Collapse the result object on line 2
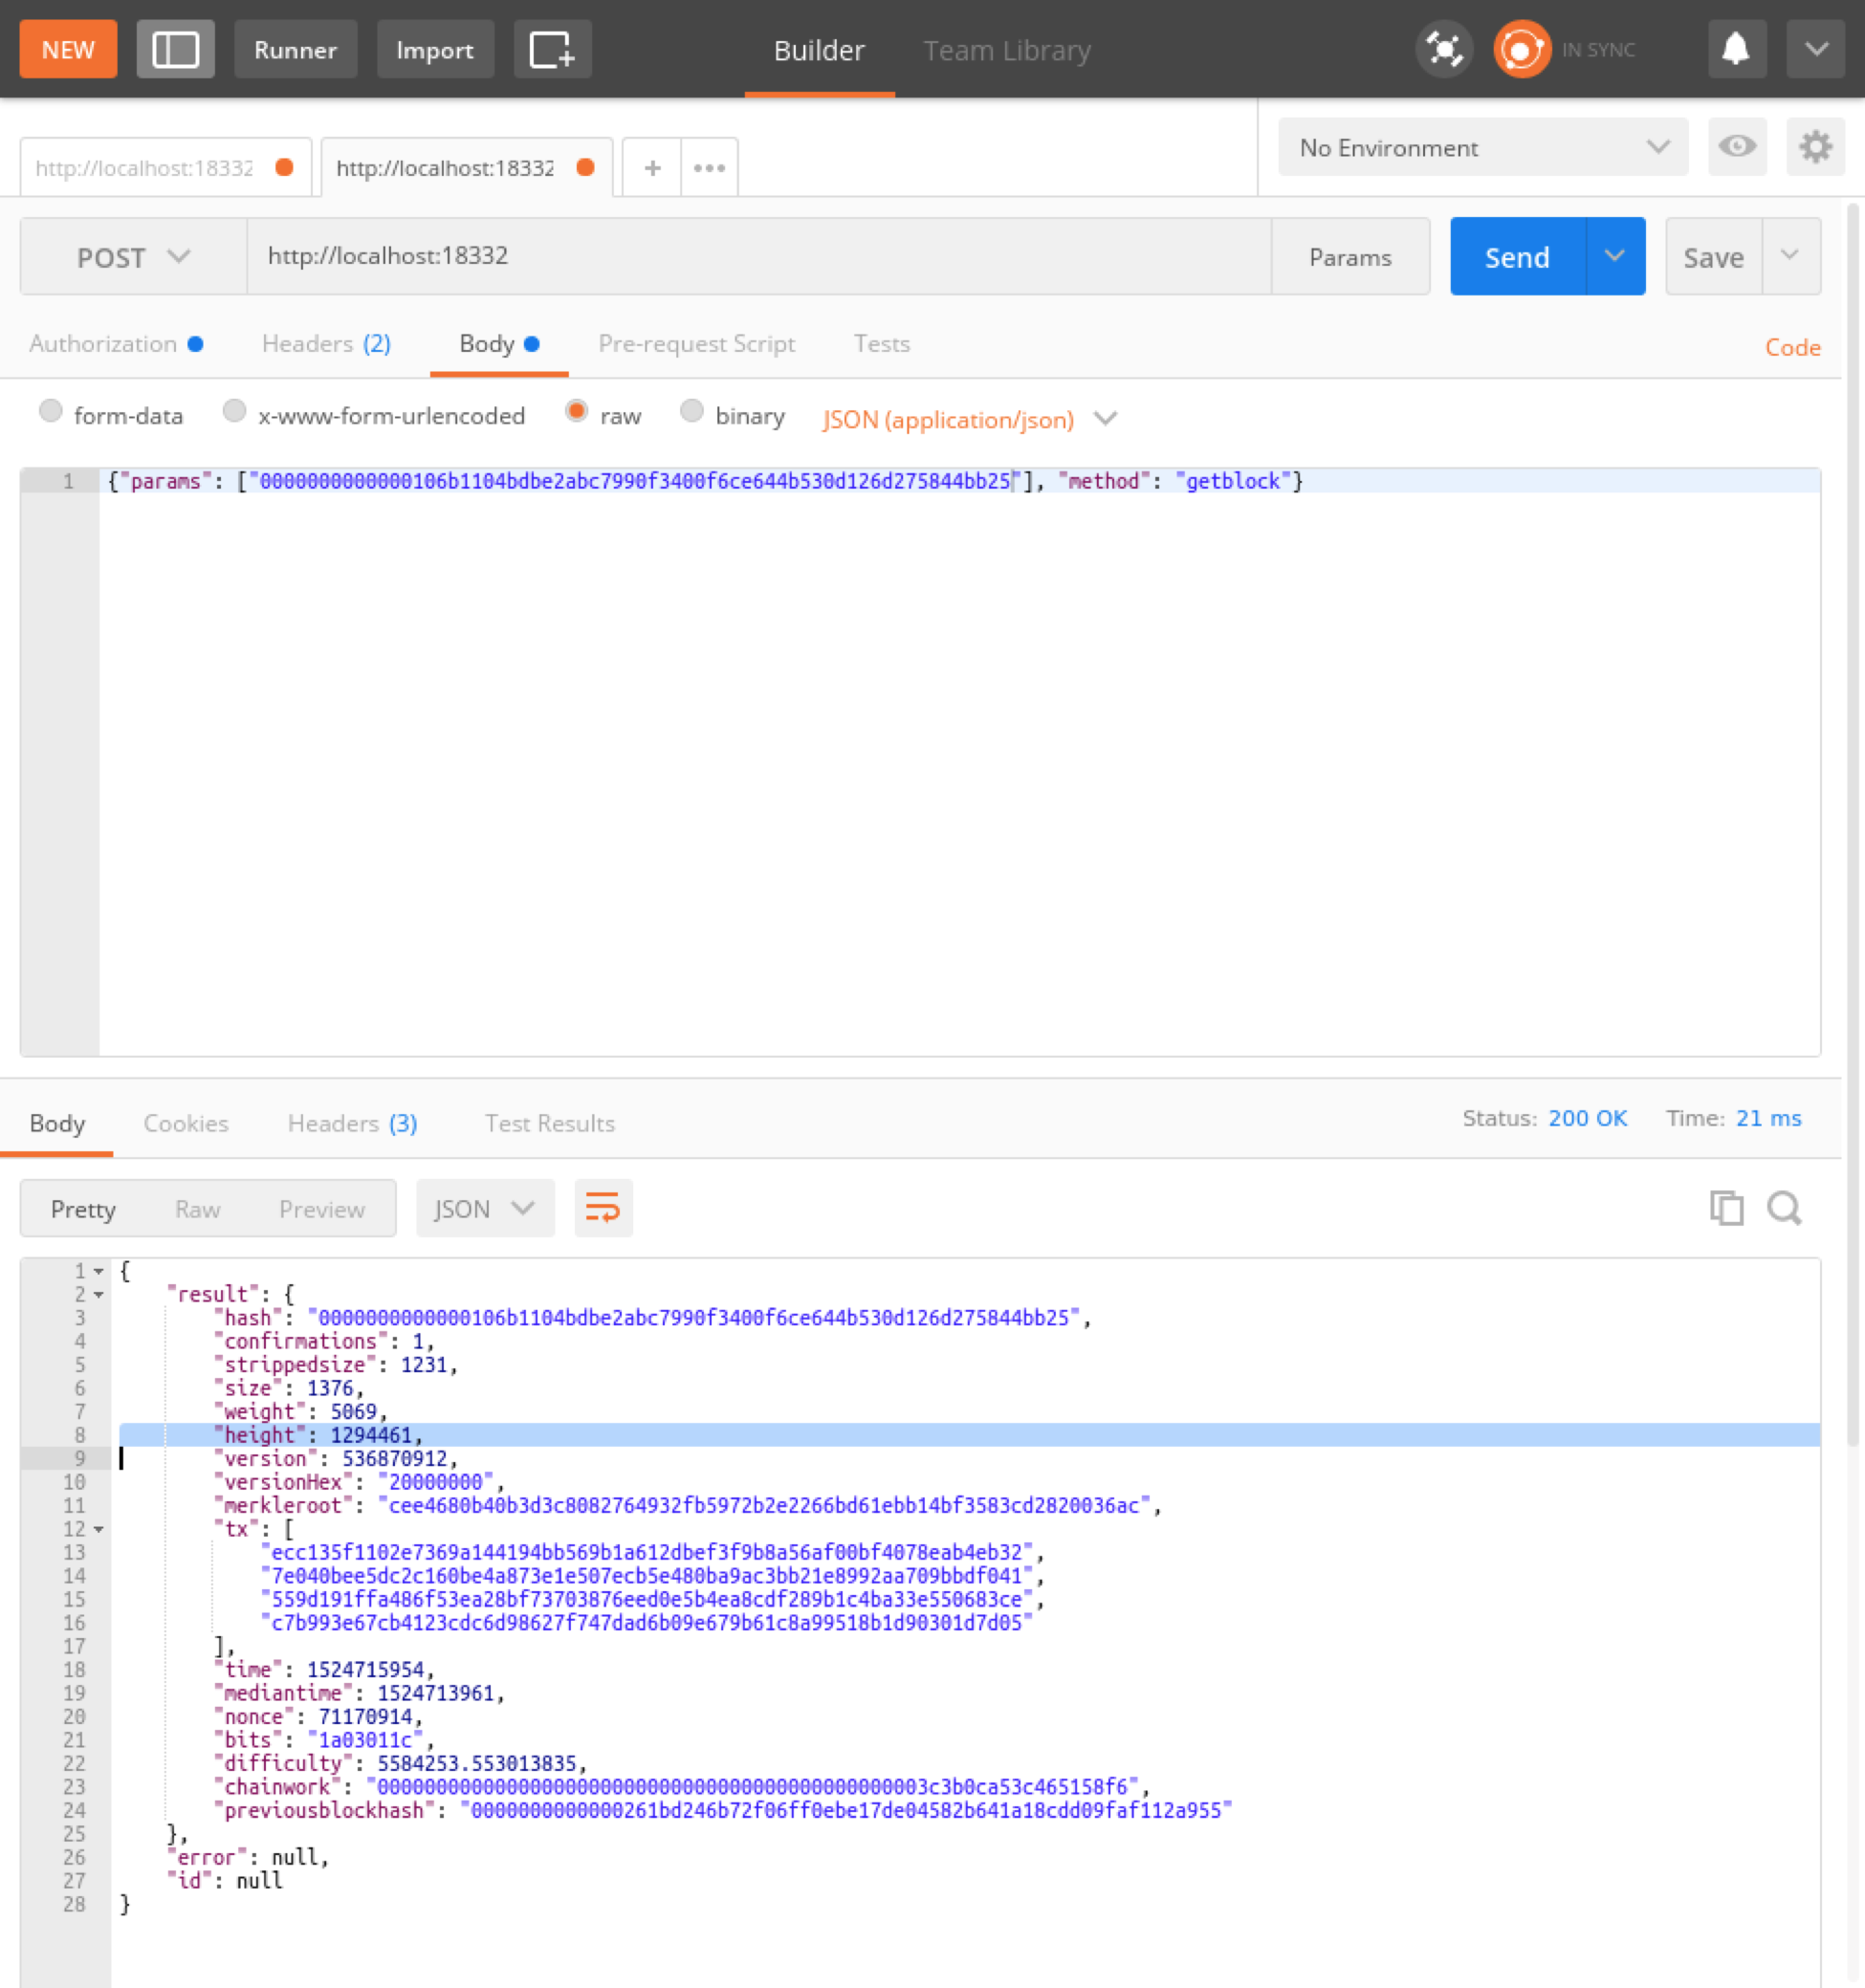This screenshot has width=1865, height=1988. click(99, 1295)
